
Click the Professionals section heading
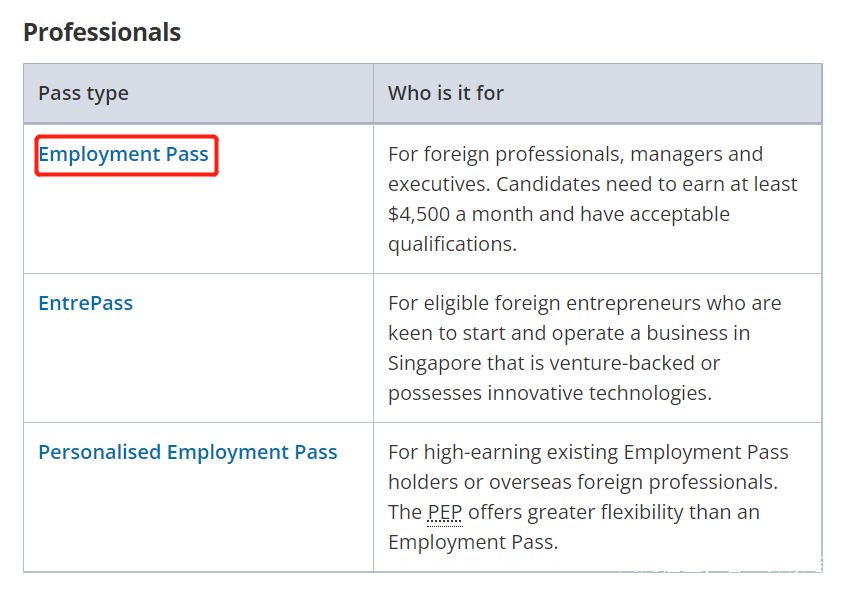pyautogui.click(x=102, y=32)
